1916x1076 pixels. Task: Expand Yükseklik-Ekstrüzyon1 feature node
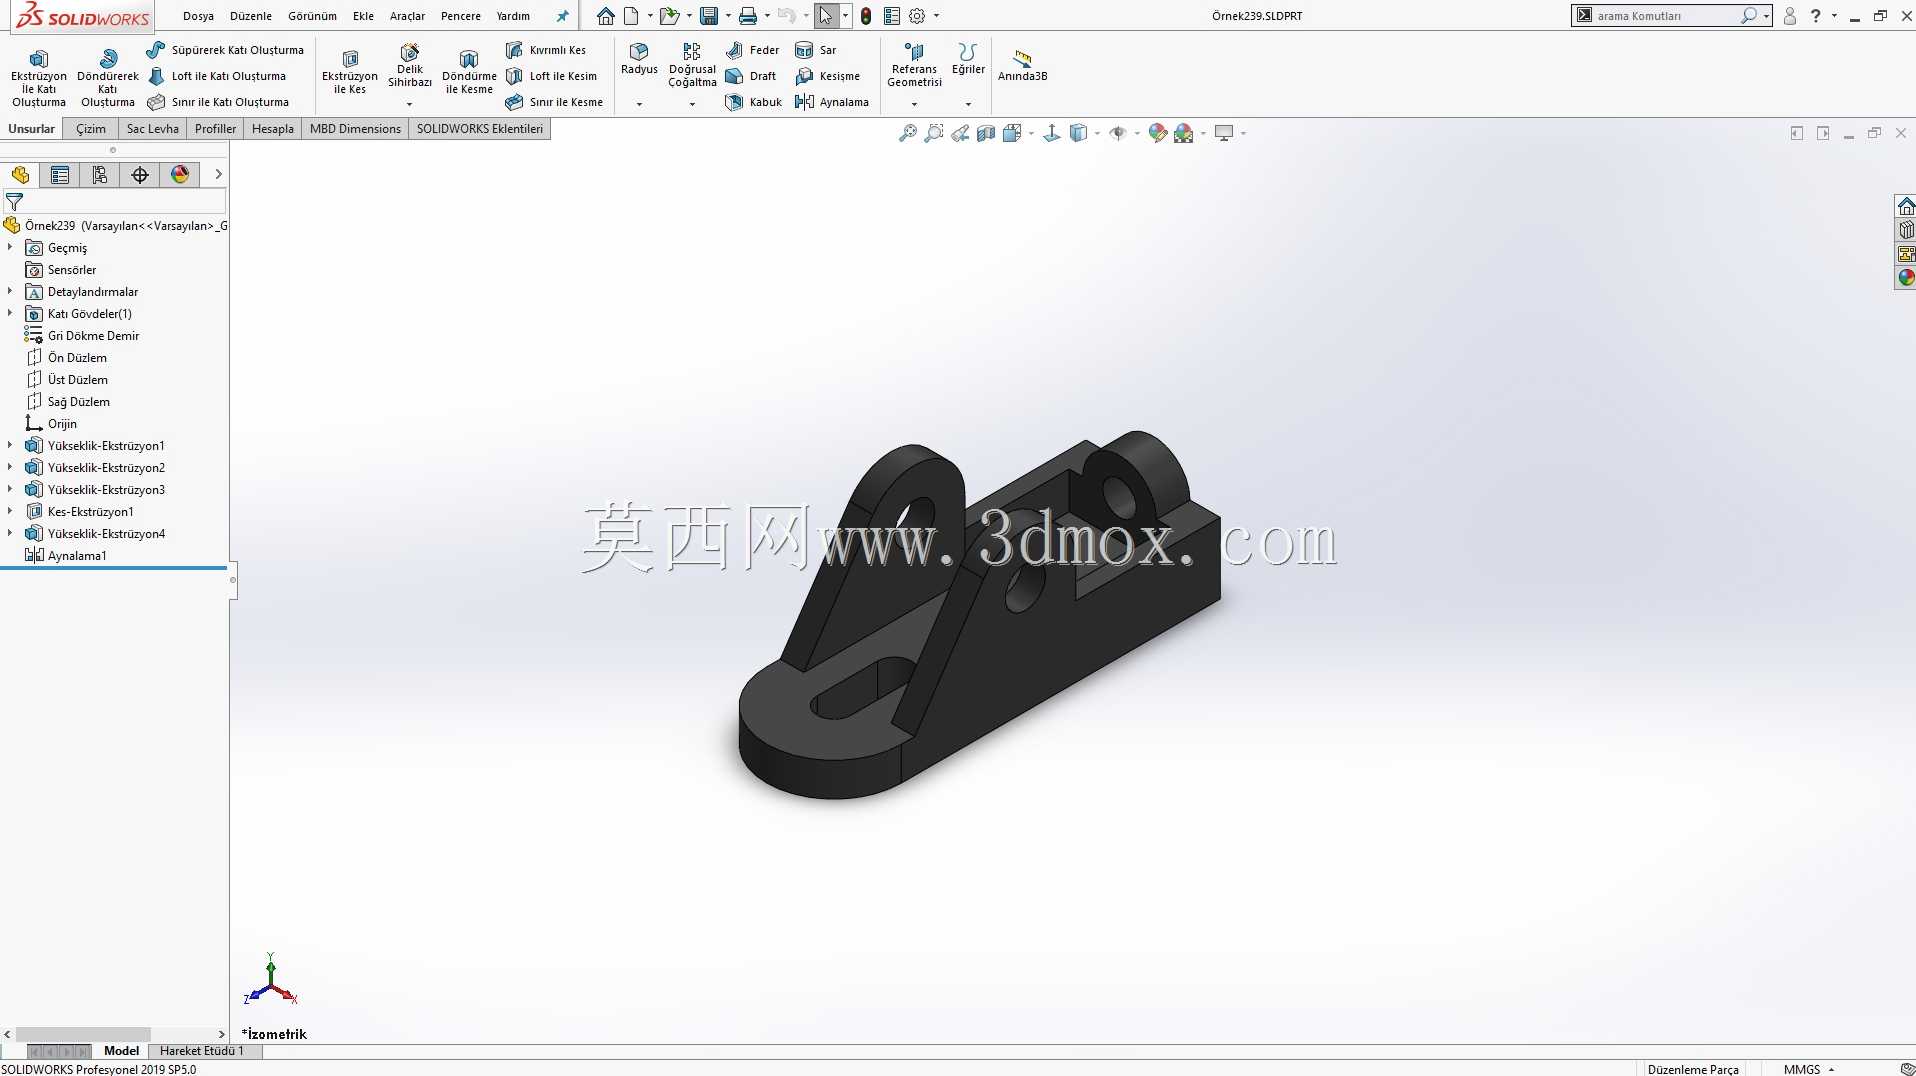click(x=10, y=445)
